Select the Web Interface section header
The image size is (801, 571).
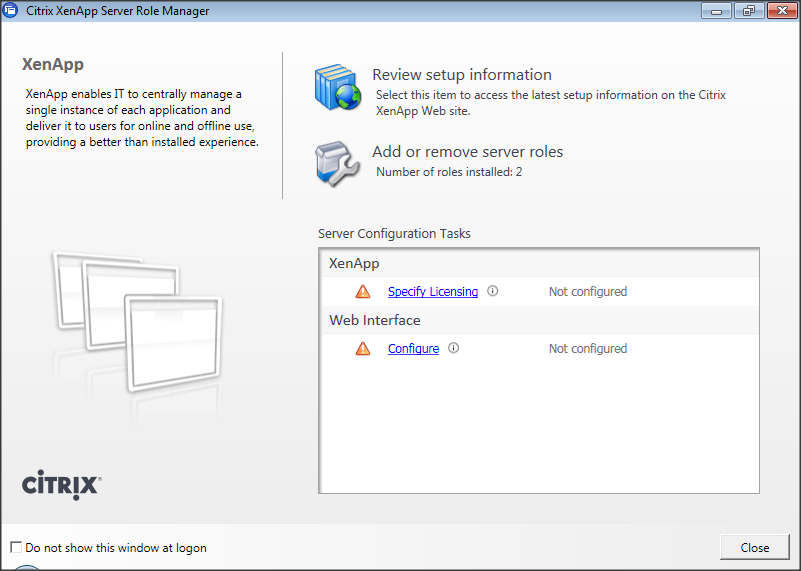[374, 321]
